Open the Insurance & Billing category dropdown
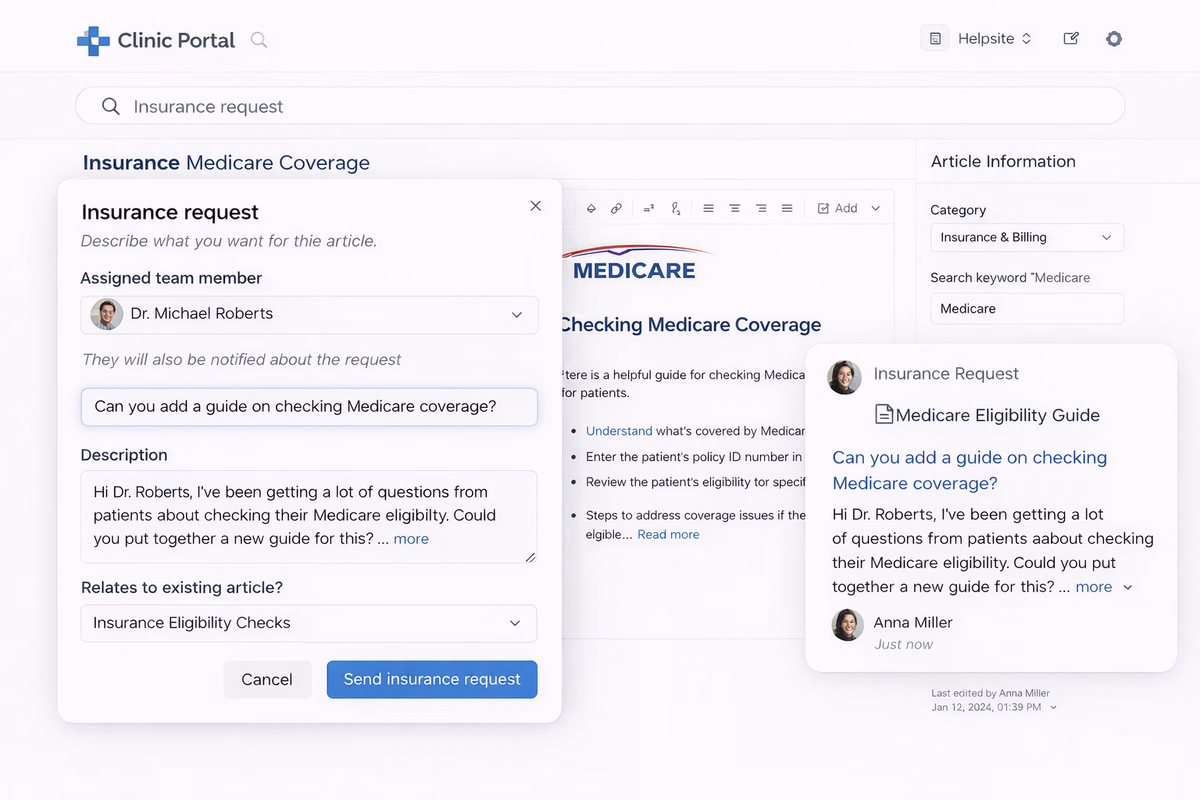 (x=1027, y=238)
